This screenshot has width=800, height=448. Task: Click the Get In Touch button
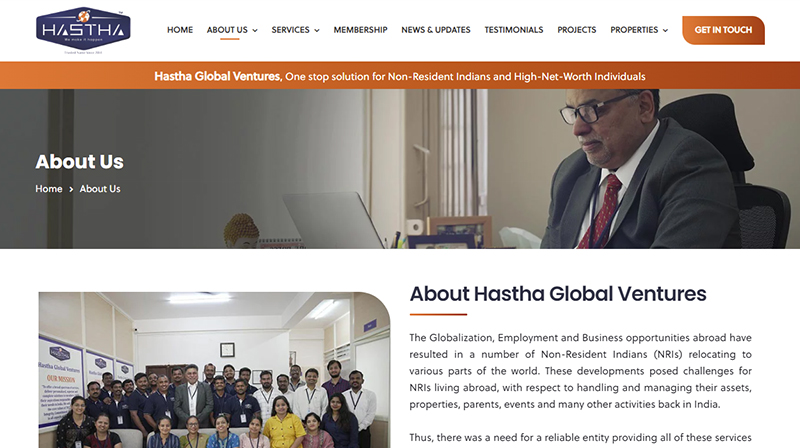click(x=723, y=30)
